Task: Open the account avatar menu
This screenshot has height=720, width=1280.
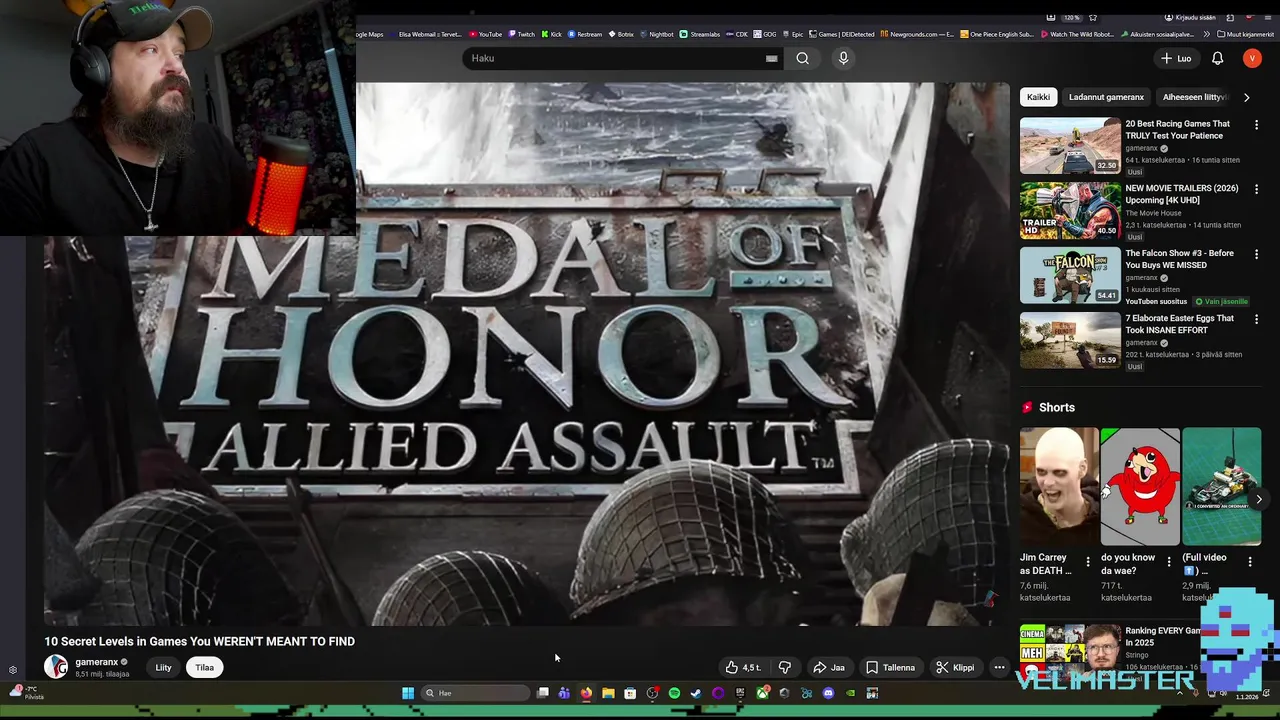Action: 1252,58
